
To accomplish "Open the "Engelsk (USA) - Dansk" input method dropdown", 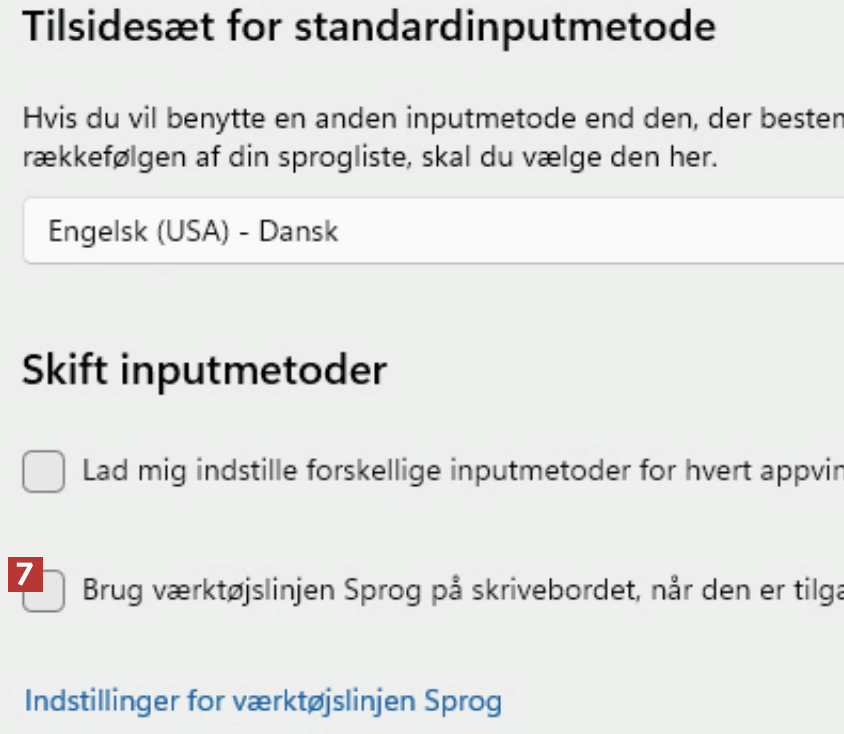I will [432, 232].
